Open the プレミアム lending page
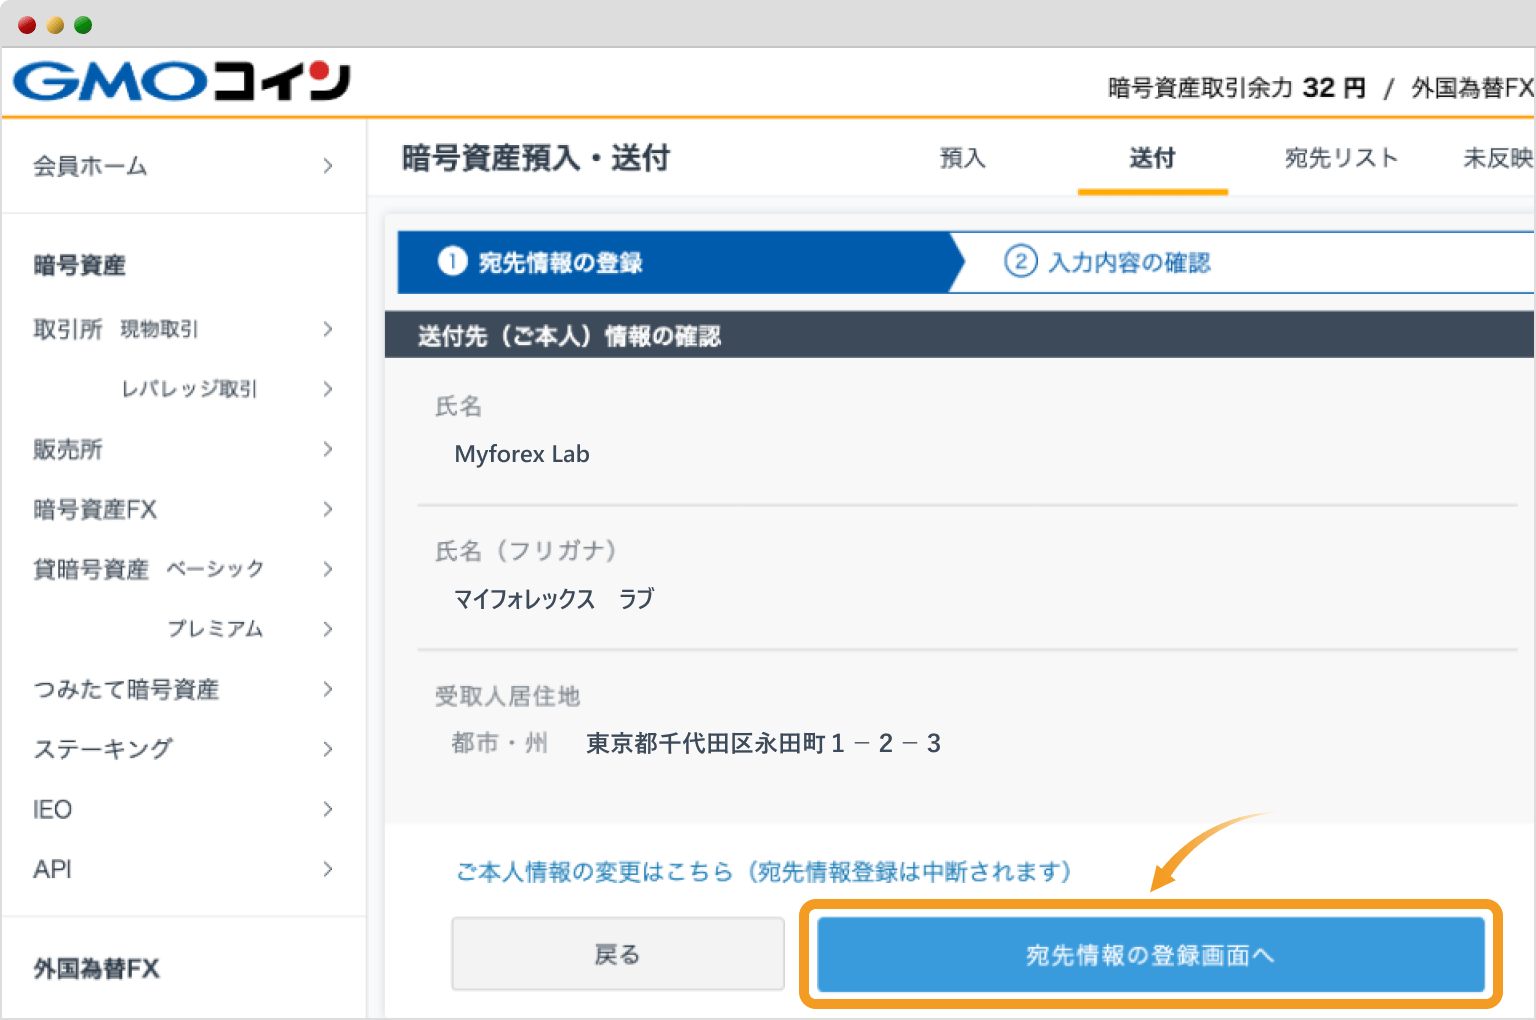Screen dimensions: 1536x1020 (214, 629)
